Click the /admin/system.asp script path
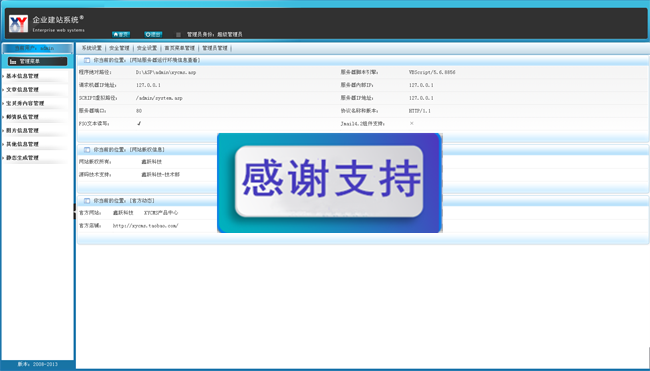The image size is (650, 371). 159,98
